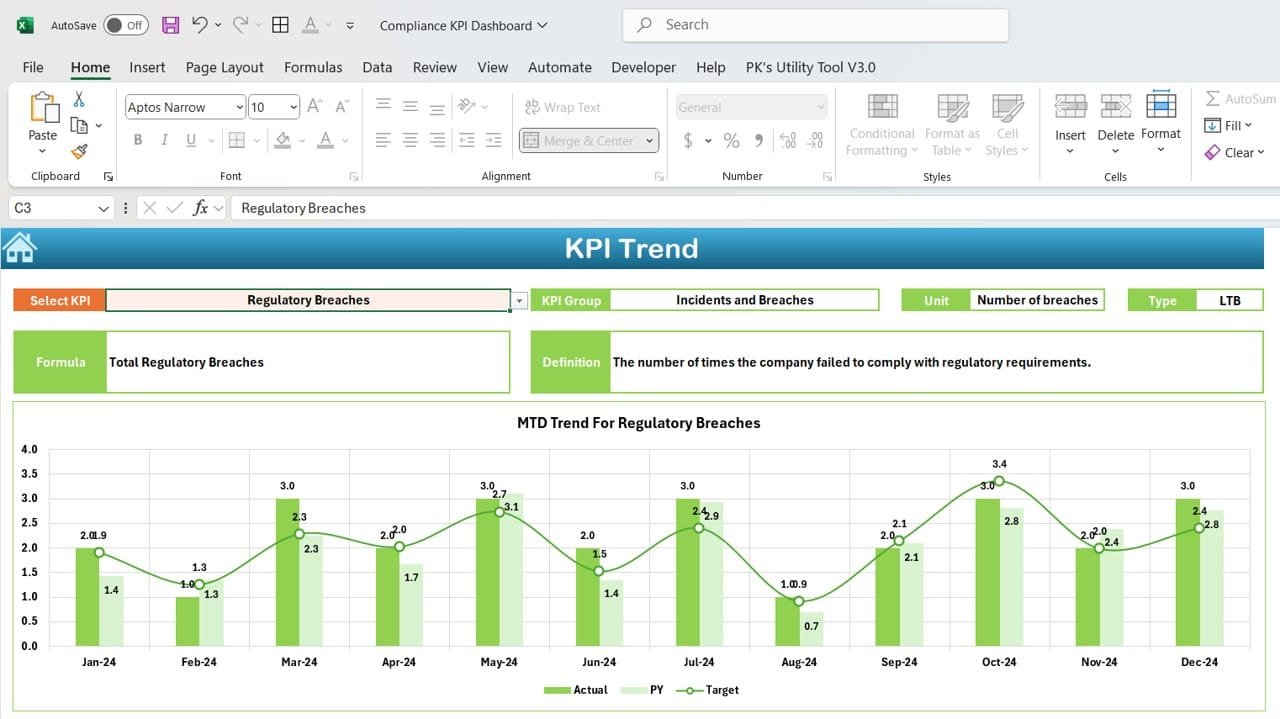The image size is (1280, 719).
Task: Click the Format cells button
Action: [1161, 124]
